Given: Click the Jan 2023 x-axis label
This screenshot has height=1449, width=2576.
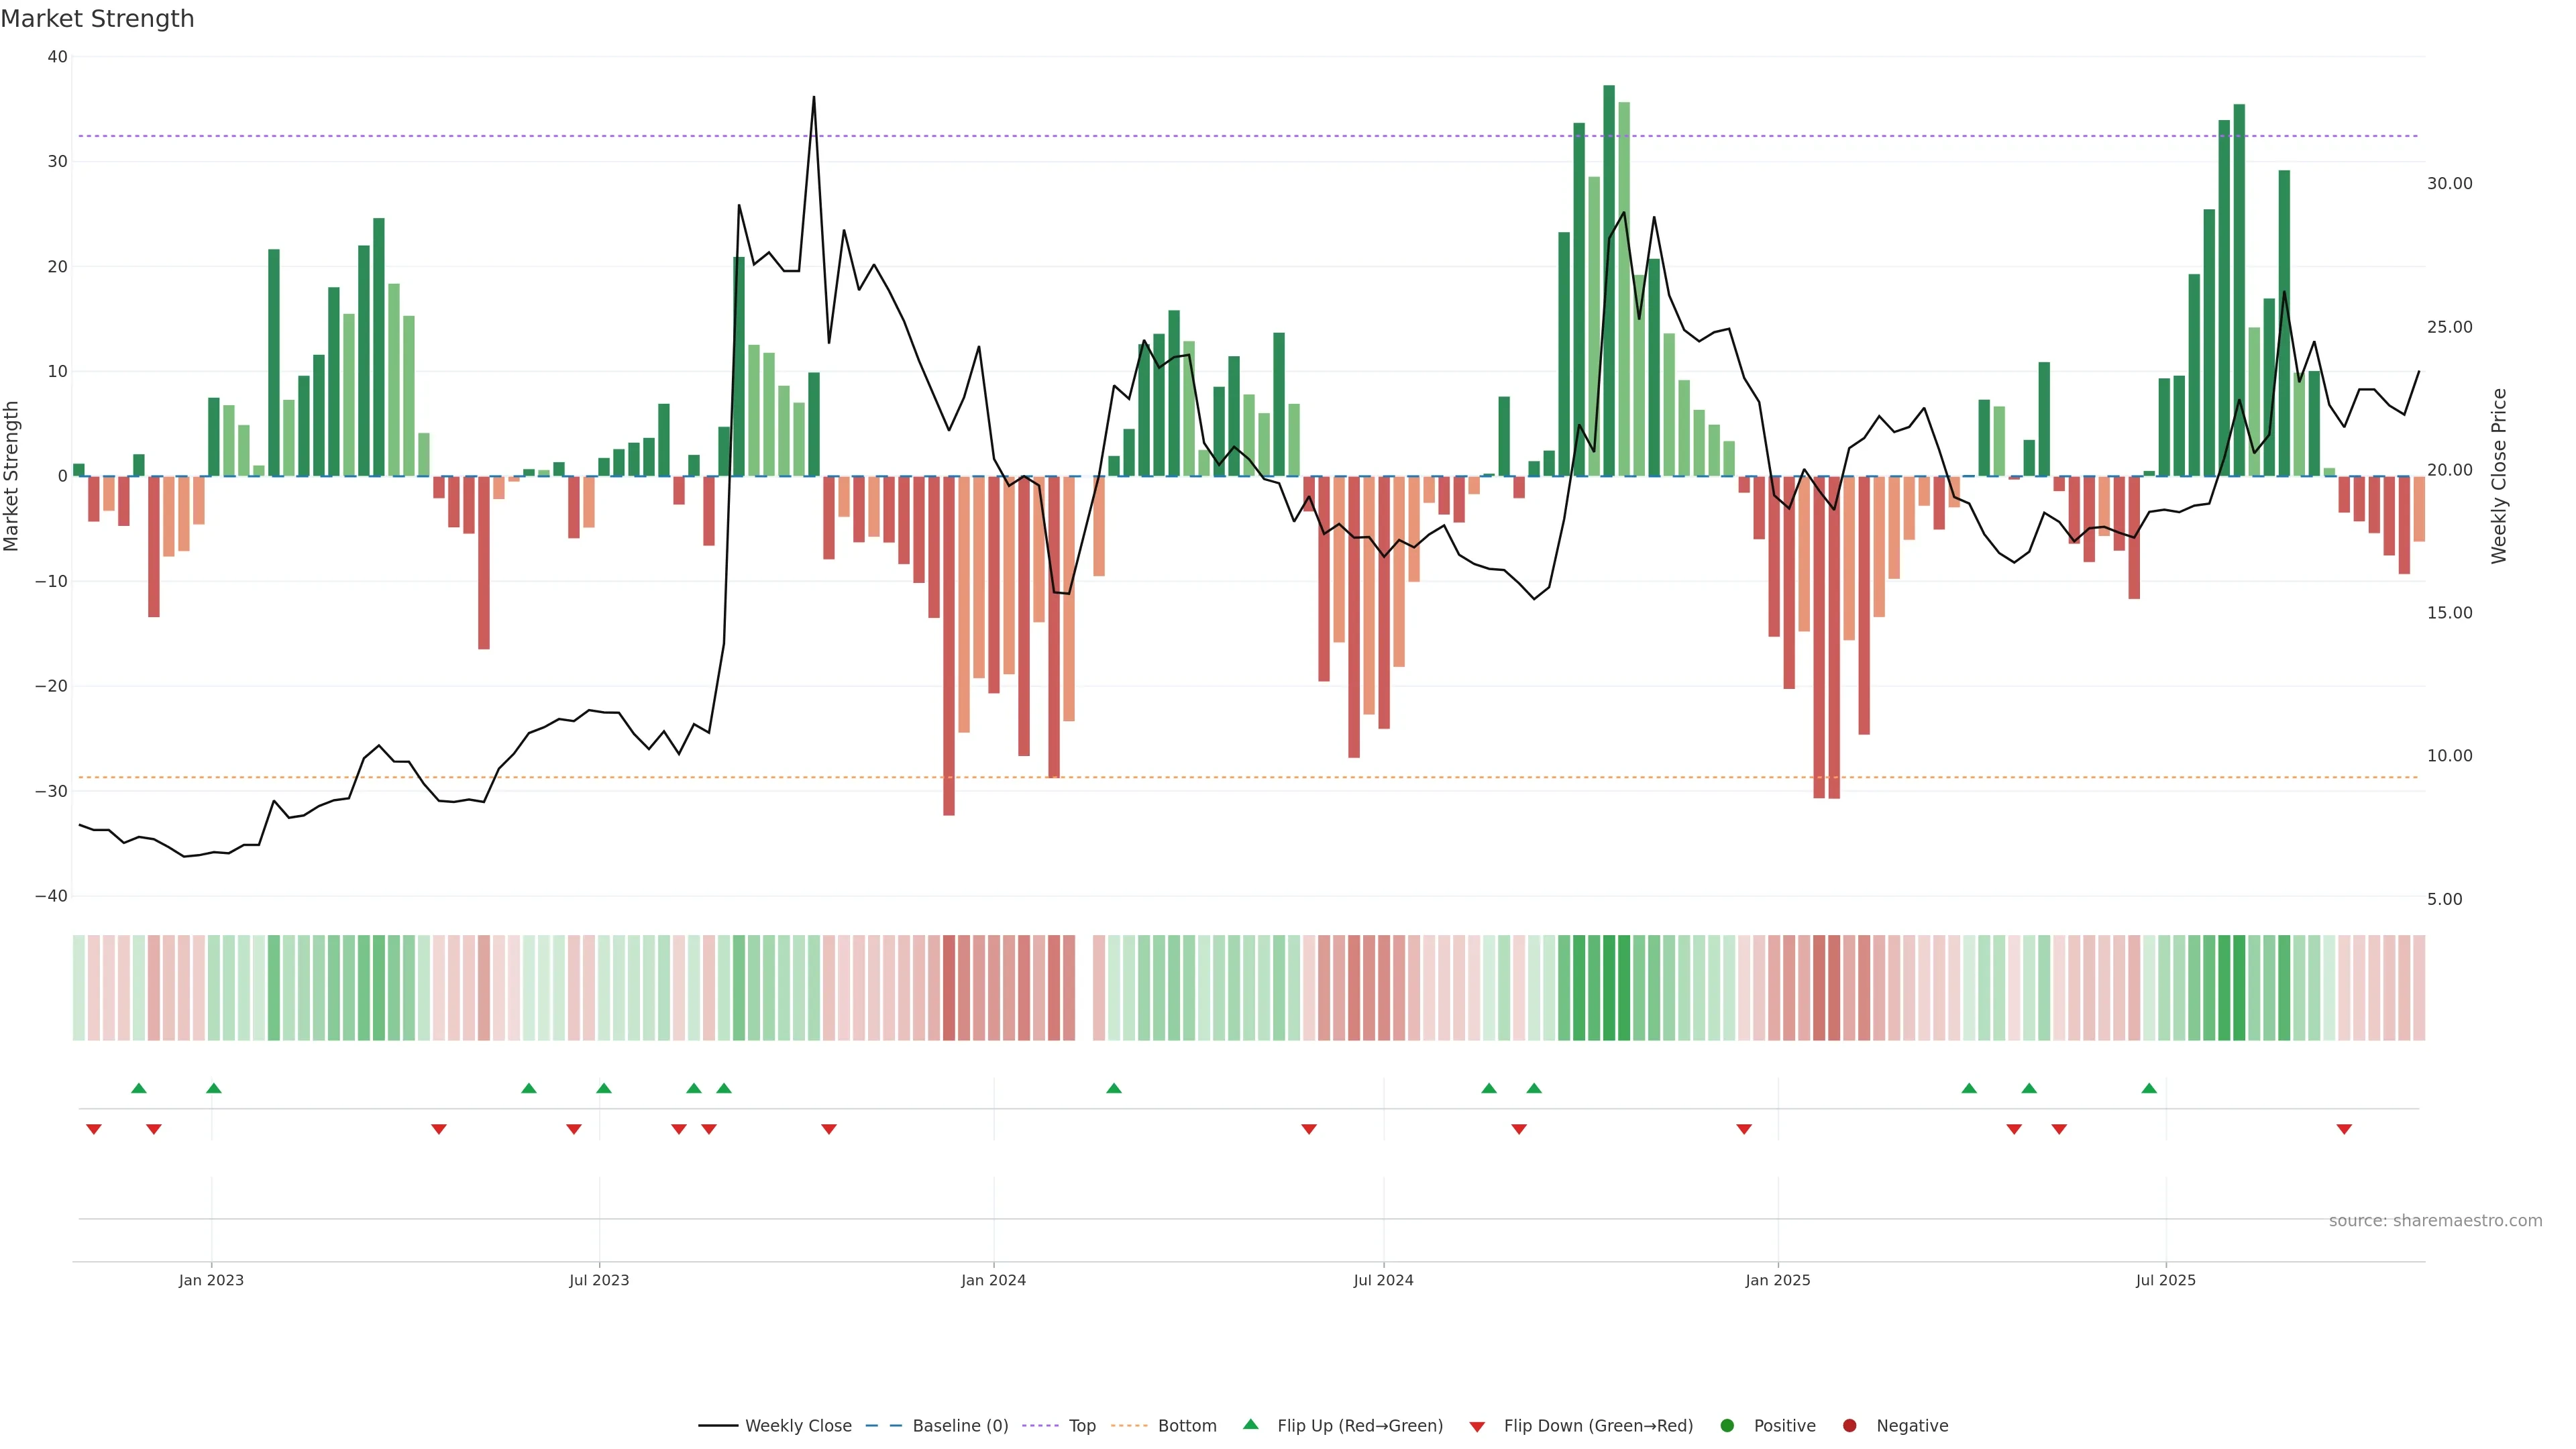Looking at the screenshot, I should pyautogui.click(x=211, y=1280).
